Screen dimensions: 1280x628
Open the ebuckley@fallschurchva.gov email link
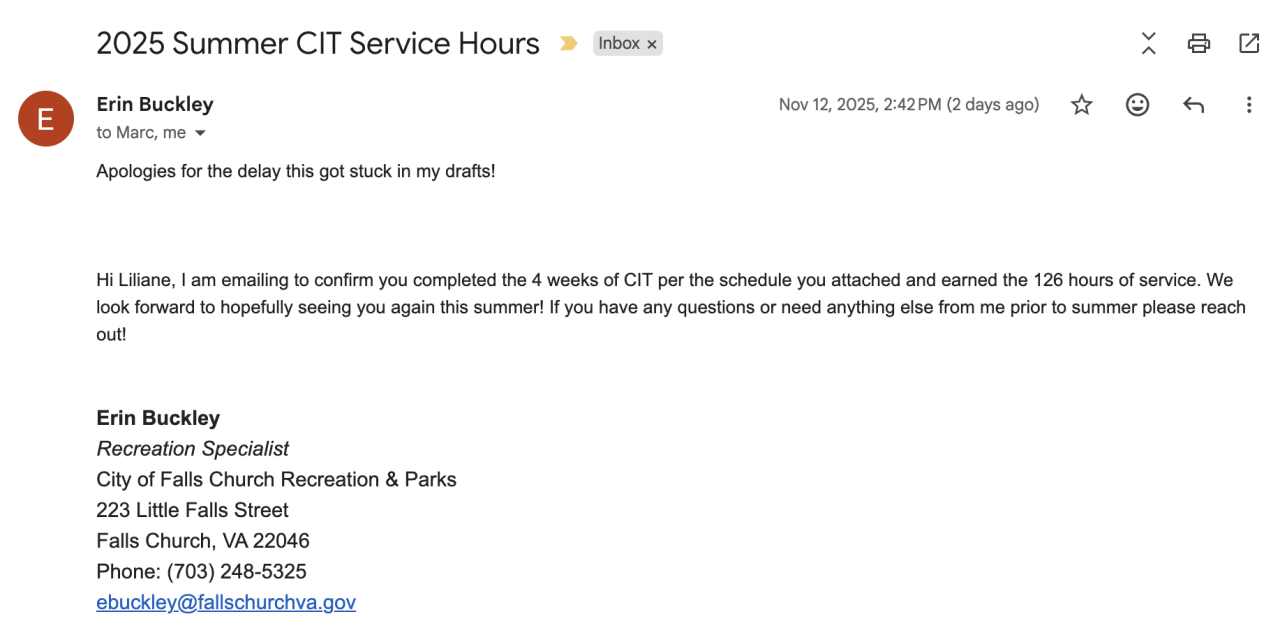coord(226,602)
